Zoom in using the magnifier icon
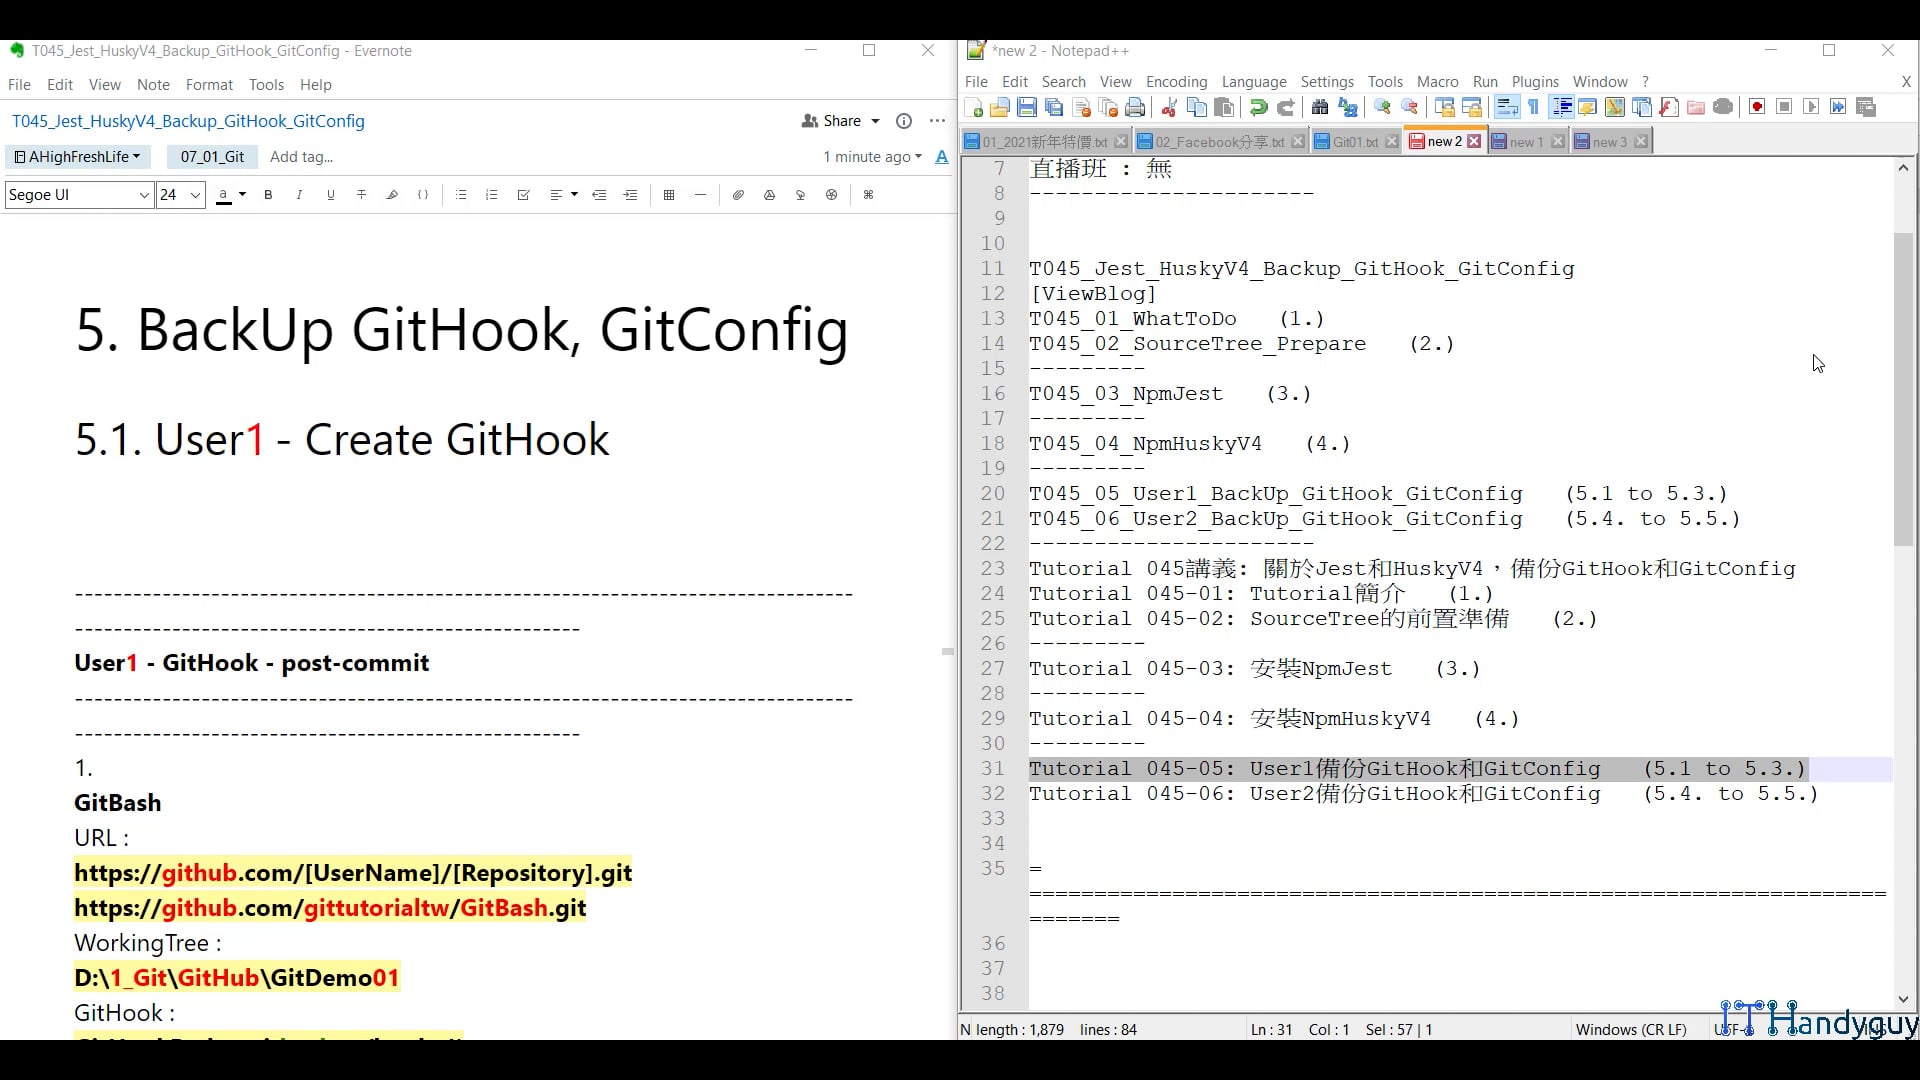The width and height of the screenshot is (1920, 1080). coord(1382,107)
